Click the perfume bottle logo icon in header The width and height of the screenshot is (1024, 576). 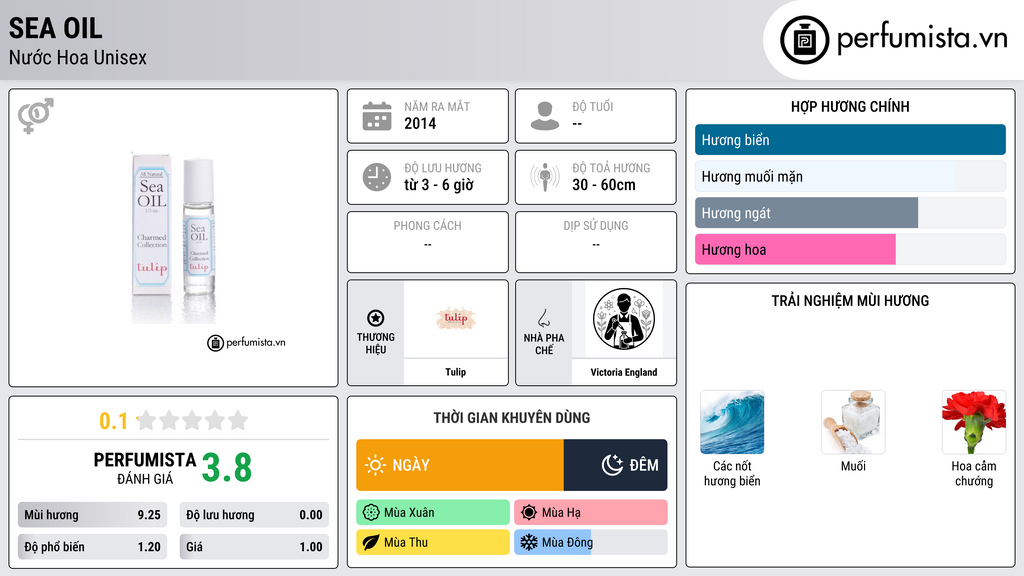coord(804,40)
